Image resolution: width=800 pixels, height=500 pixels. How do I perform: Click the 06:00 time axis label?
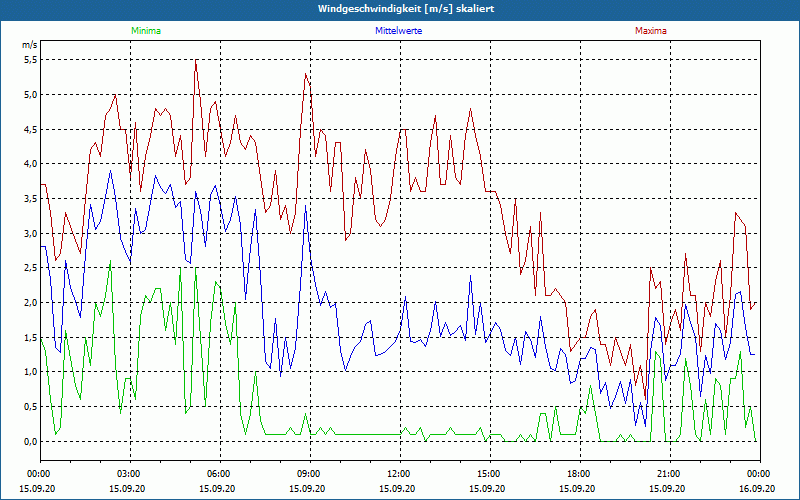click(220, 474)
